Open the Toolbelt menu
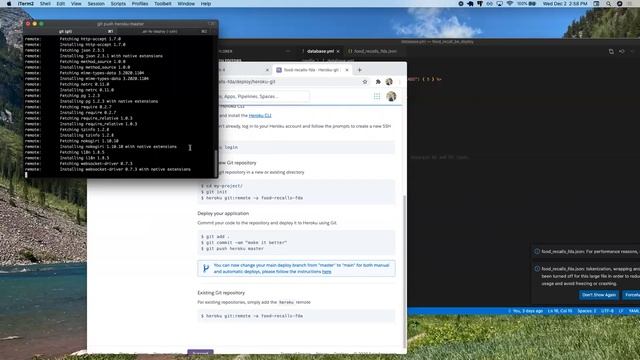 tap(162, 4)
